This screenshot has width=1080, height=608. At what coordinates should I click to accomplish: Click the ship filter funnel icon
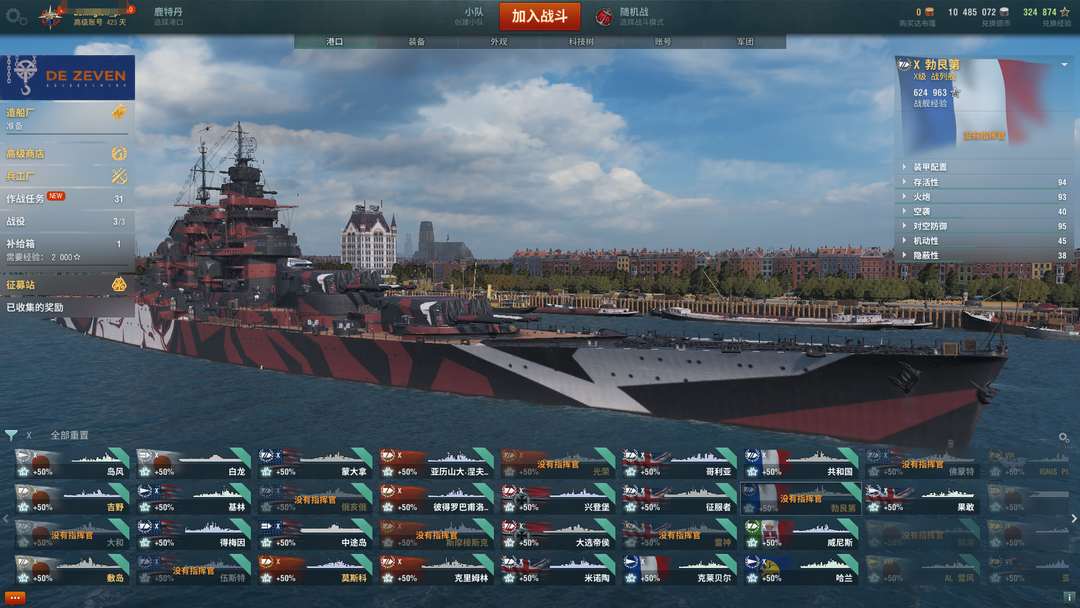click(x=10, y=435)
